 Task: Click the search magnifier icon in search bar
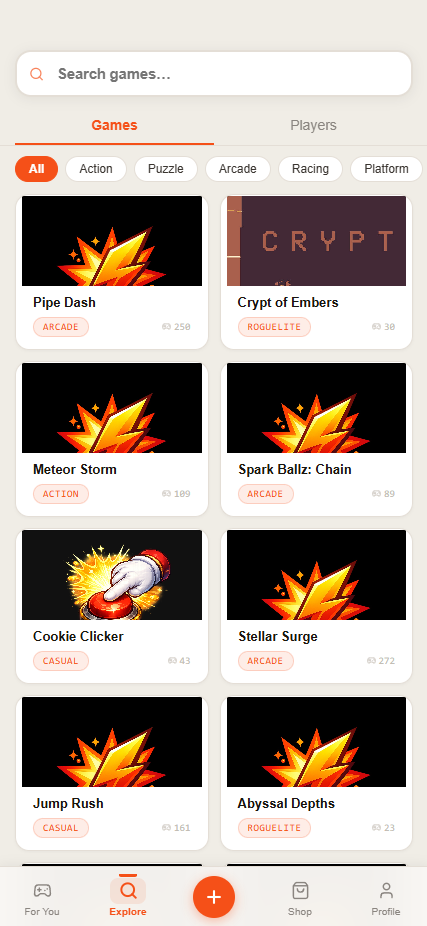tap(37, 74)
